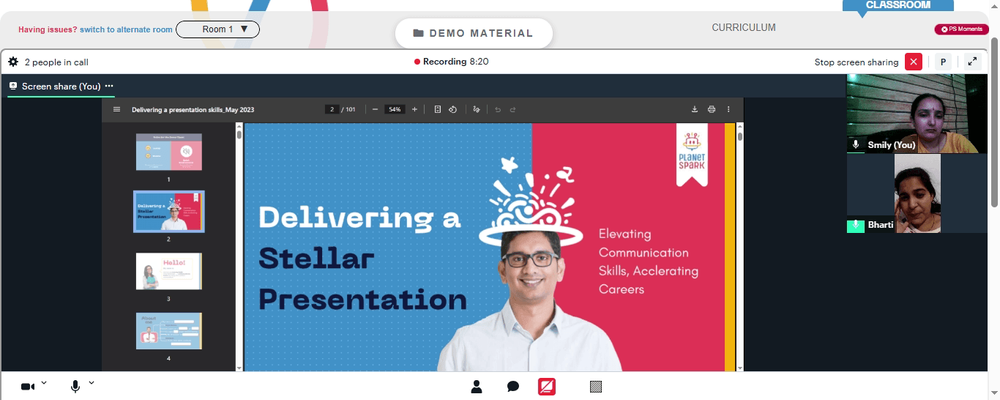Open PDF viewer more actions menu
1000x400 pixels.
(x=728, y=109)
